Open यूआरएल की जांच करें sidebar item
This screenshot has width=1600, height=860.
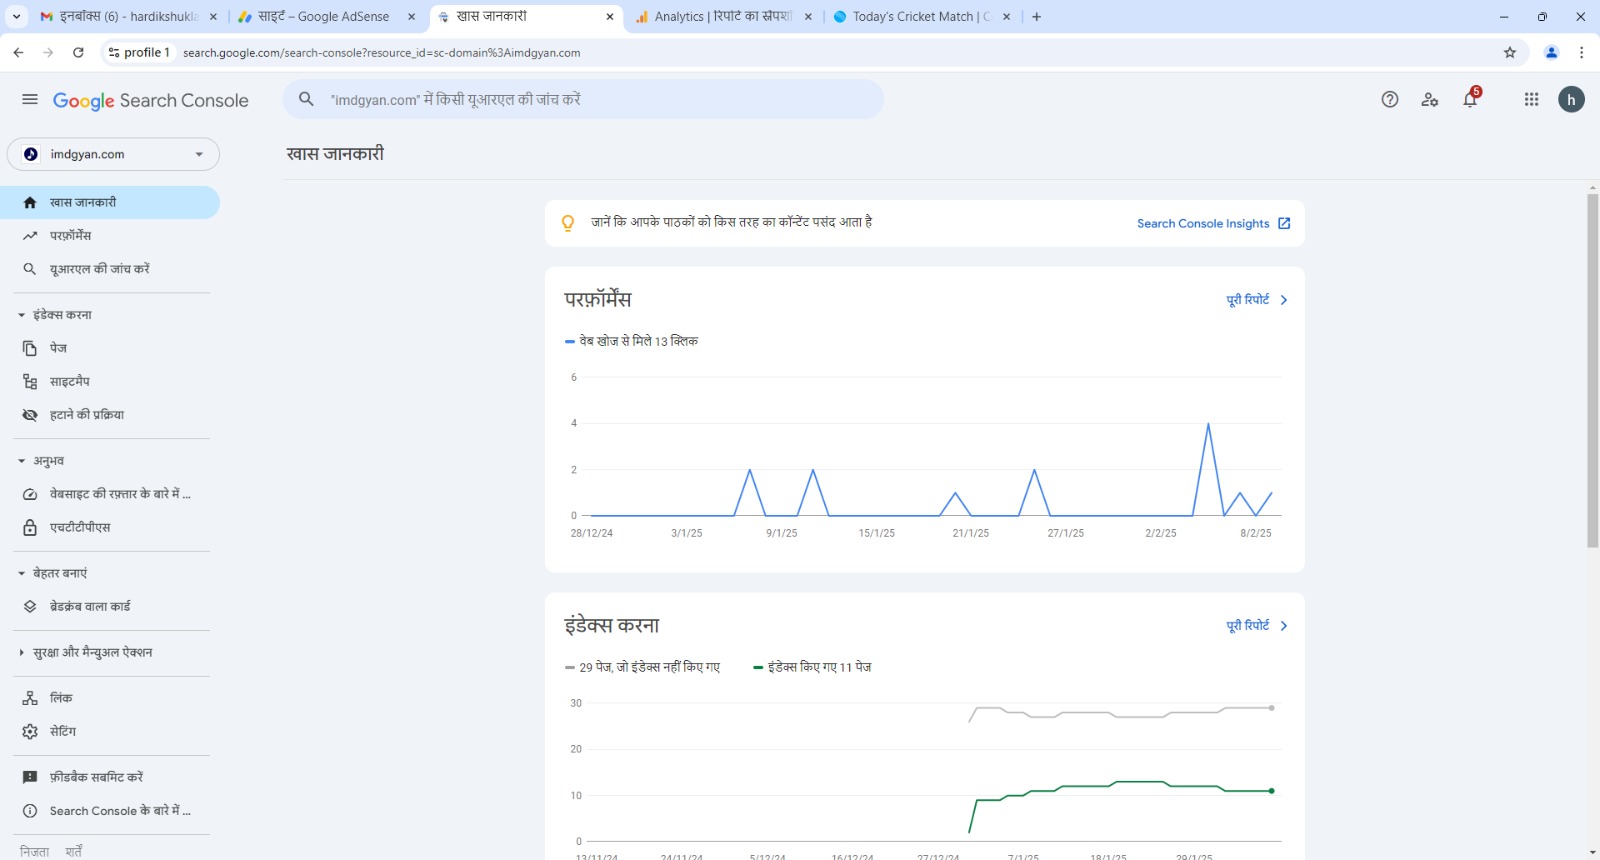110,269
